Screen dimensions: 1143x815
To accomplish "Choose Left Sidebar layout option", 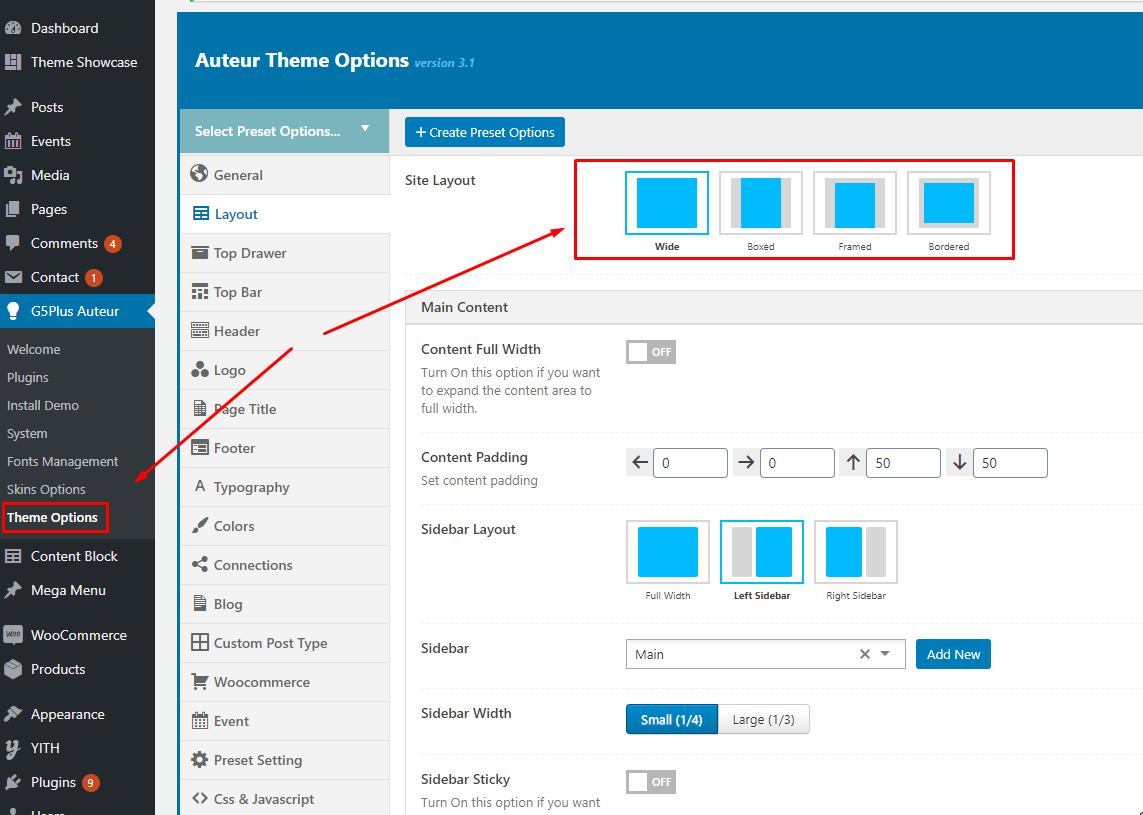I will [x=762, y=552].
